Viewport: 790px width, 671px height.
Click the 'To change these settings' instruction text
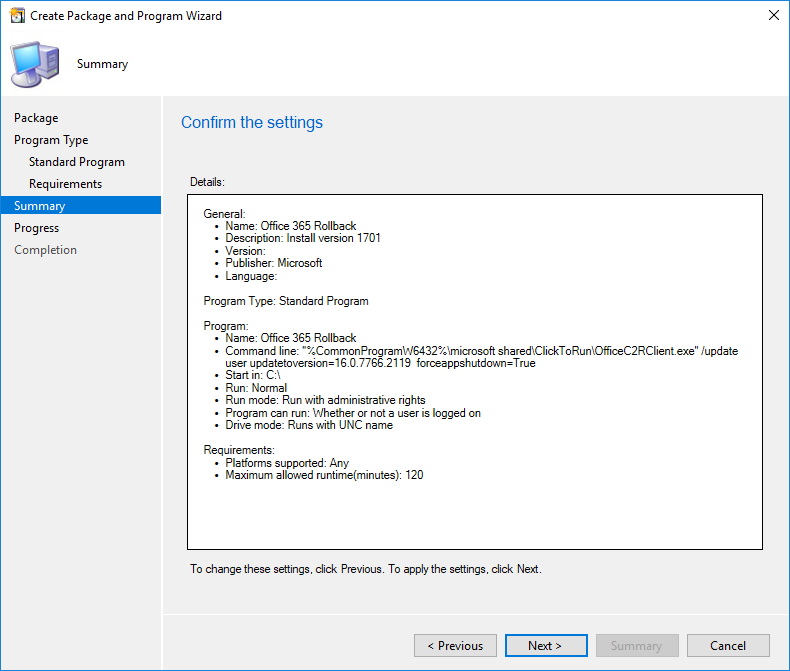pos(366,569)
